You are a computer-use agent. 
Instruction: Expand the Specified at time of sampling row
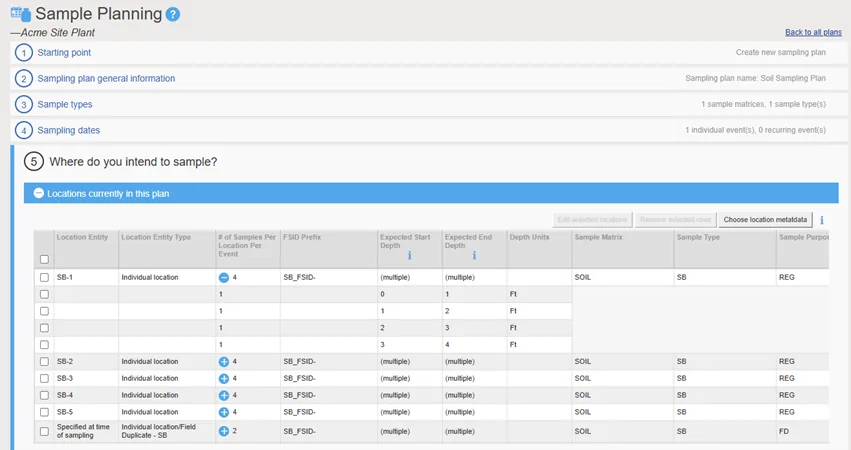[x=224, y=431]
